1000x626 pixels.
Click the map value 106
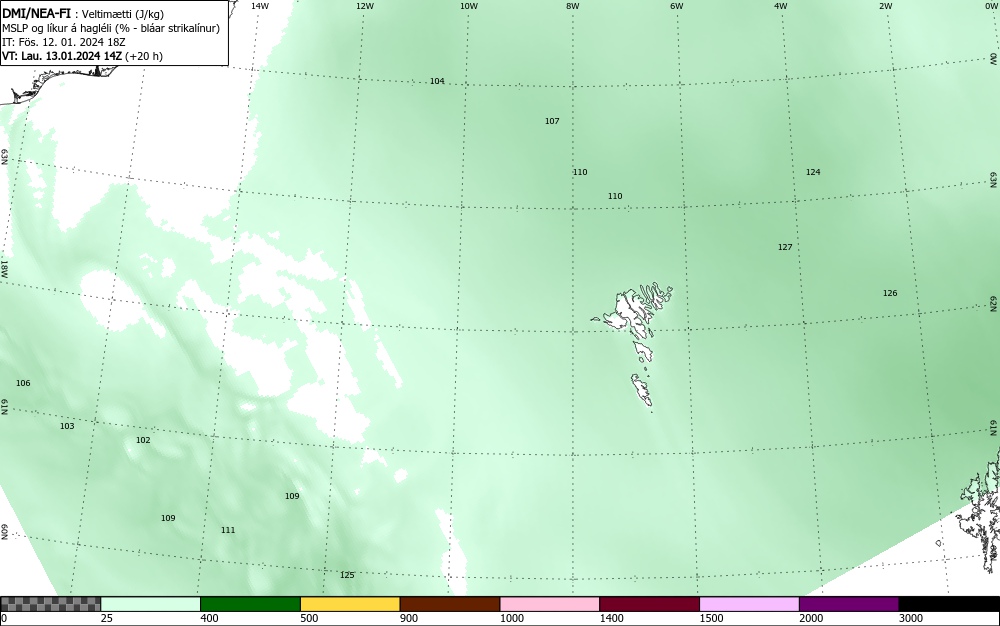click(x=23, y=382)
